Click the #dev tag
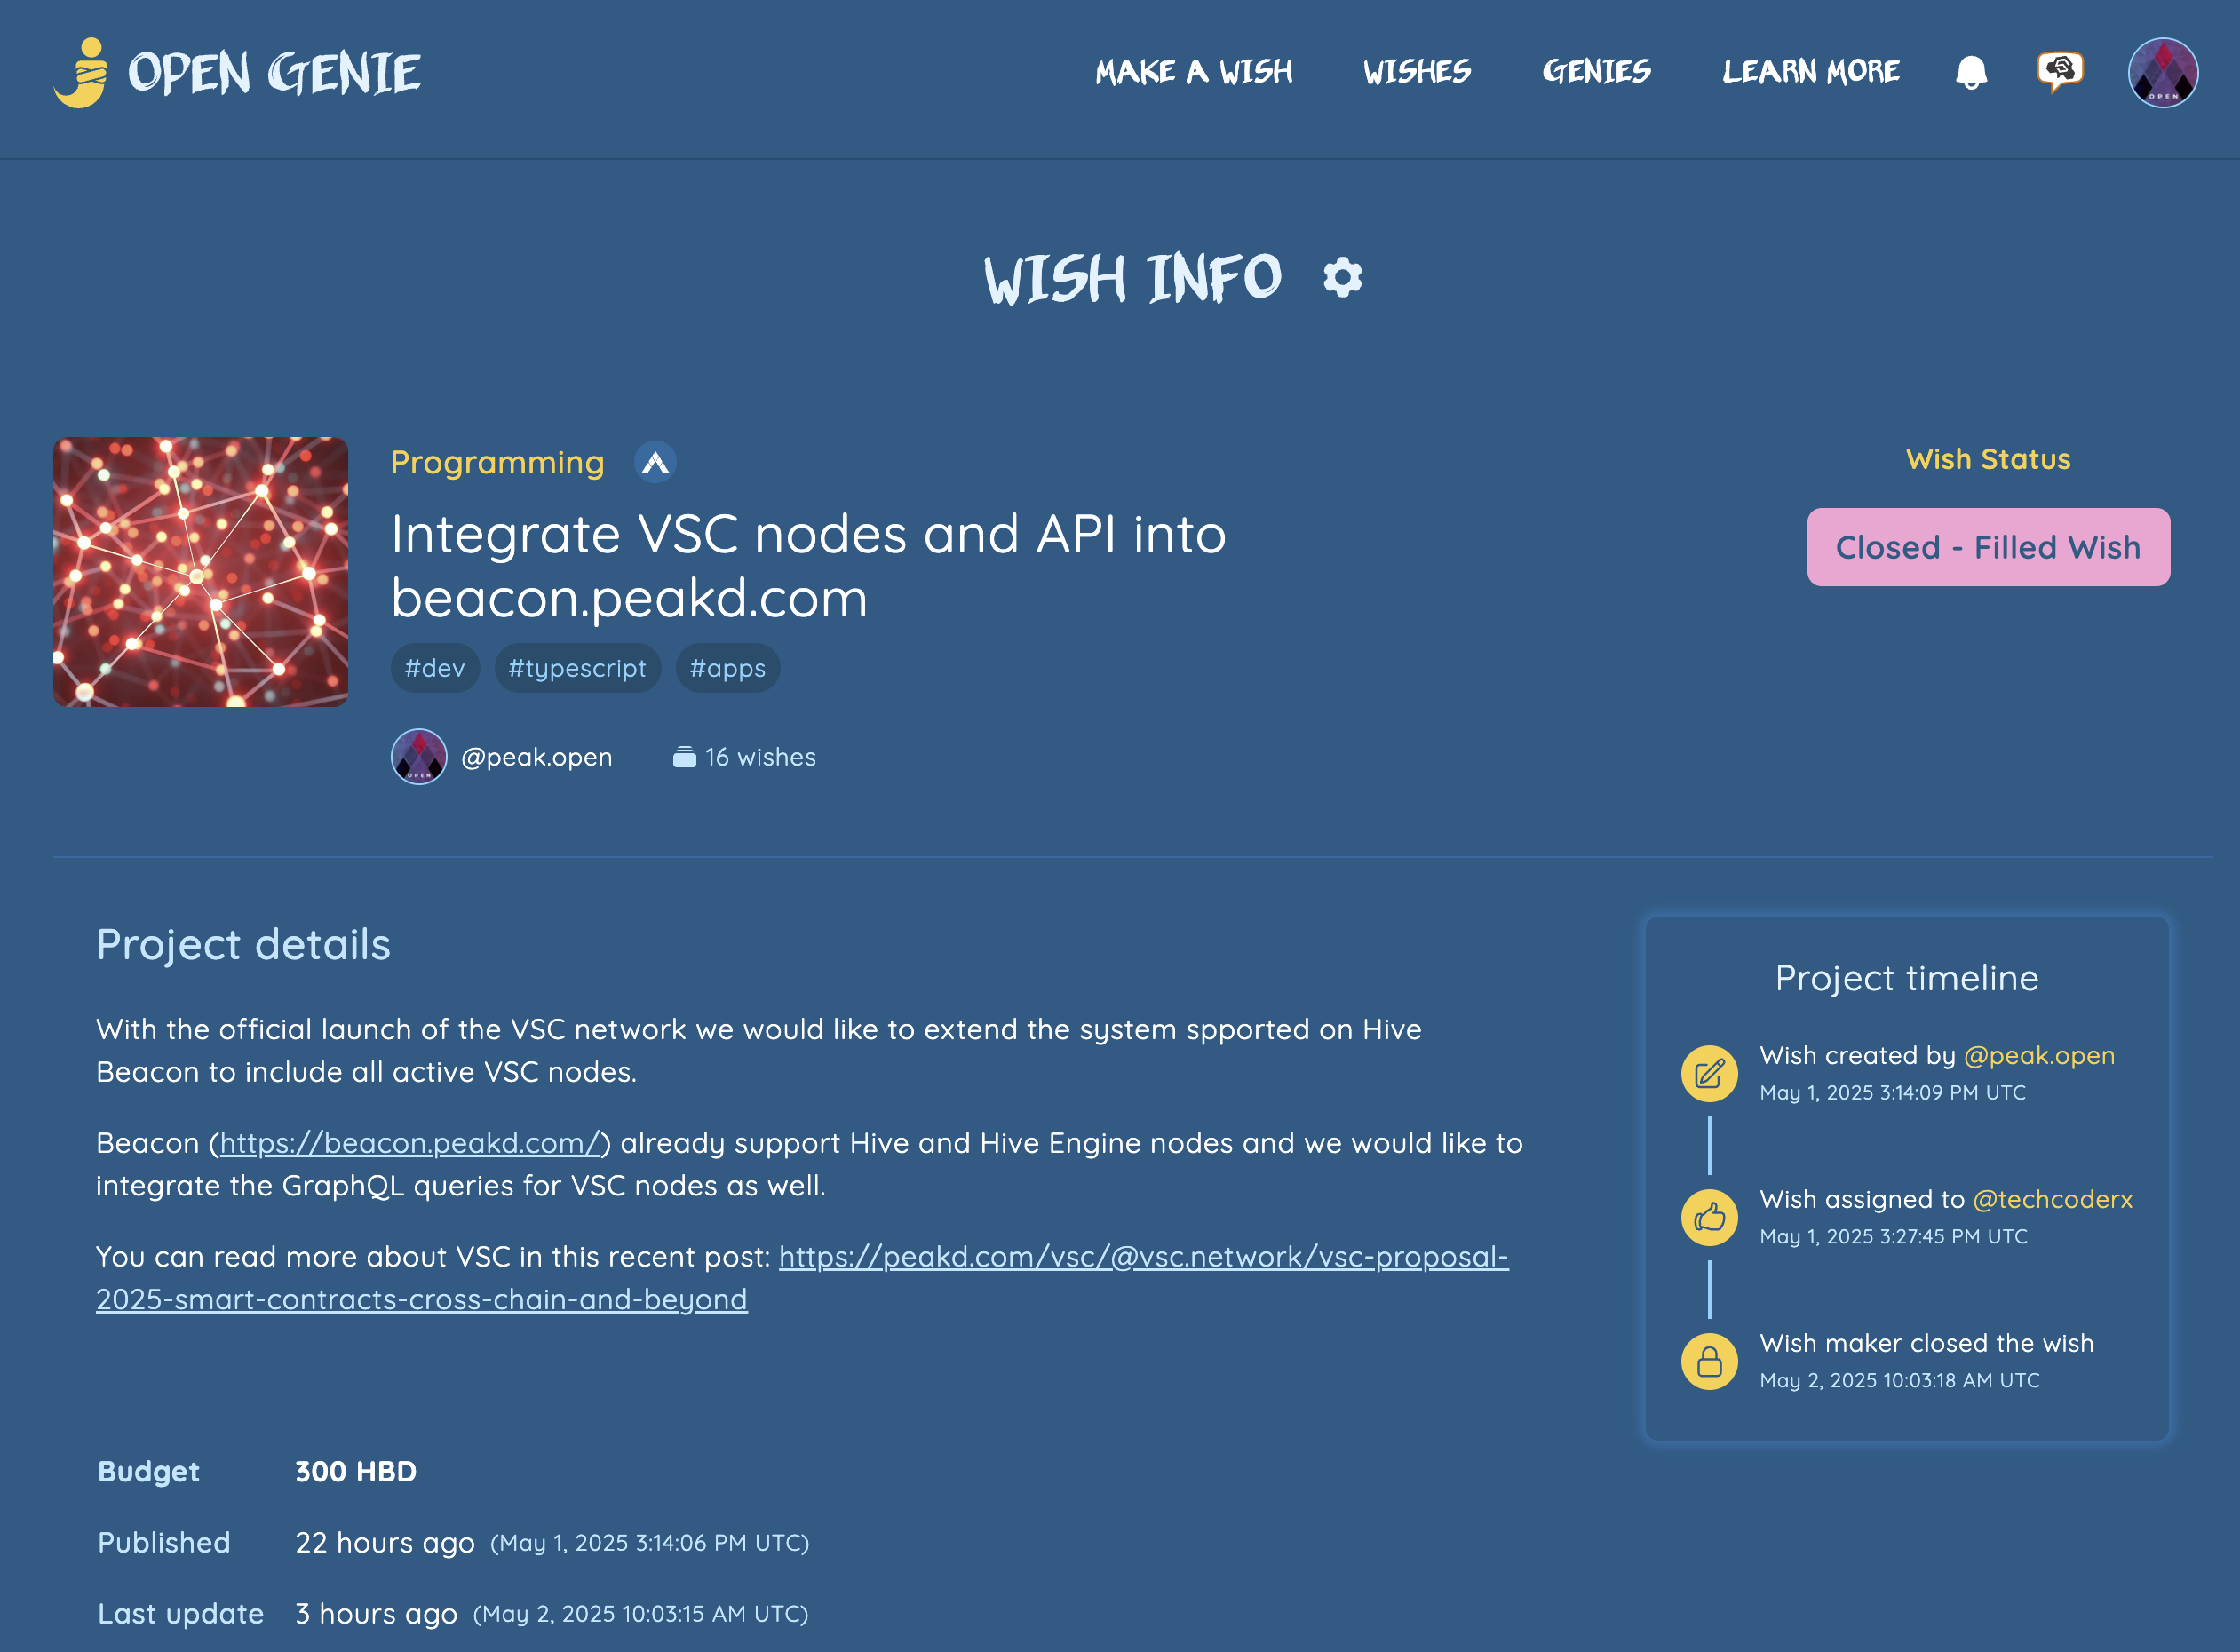This screenshot has height=1652, width=2240. (x=435, y=668)
